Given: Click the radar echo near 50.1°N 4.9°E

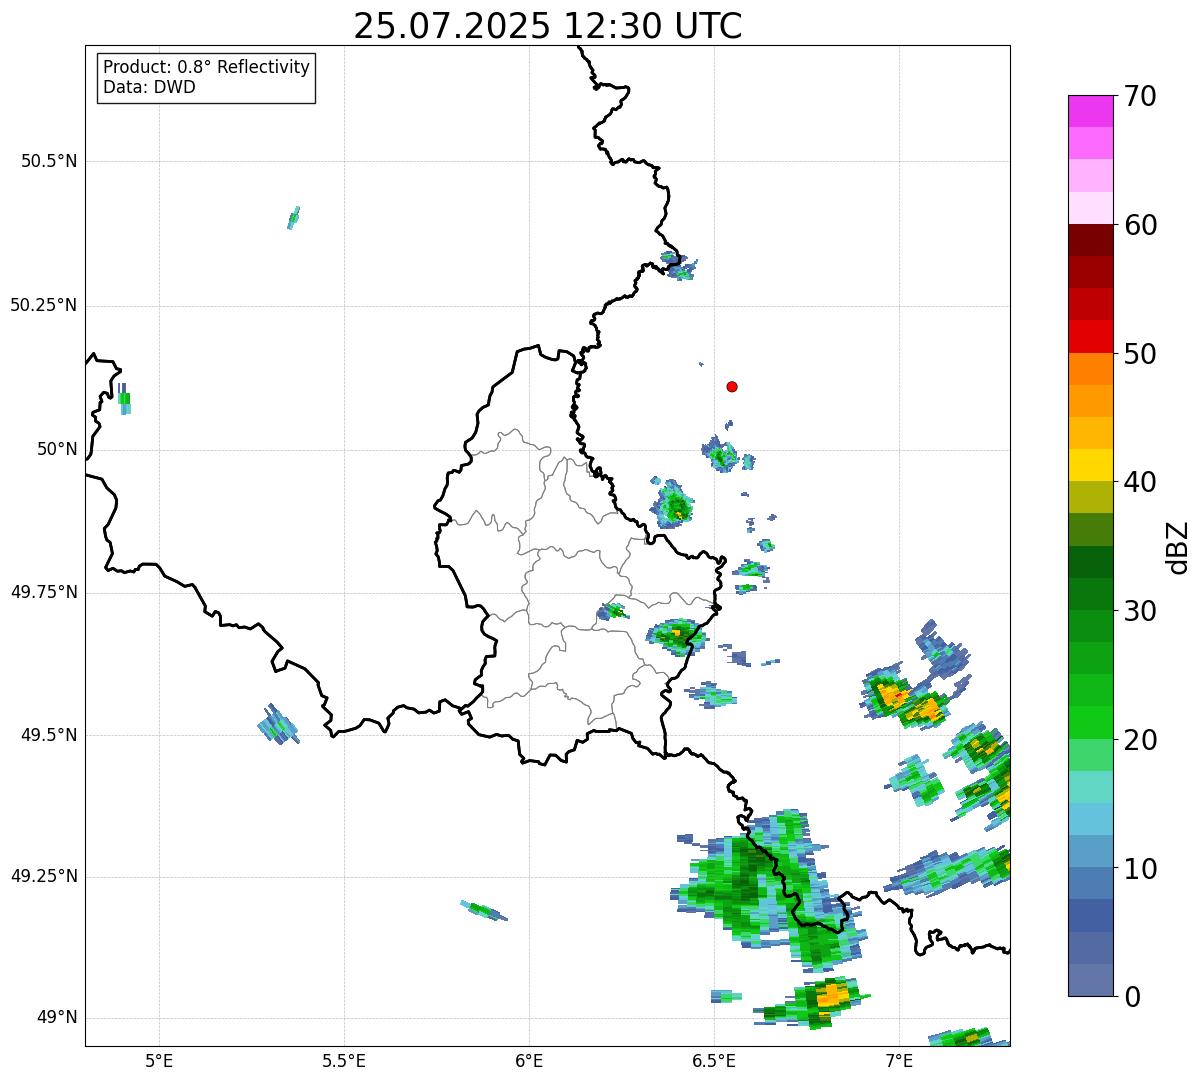Looking at the screenshot, I should 123,399.
